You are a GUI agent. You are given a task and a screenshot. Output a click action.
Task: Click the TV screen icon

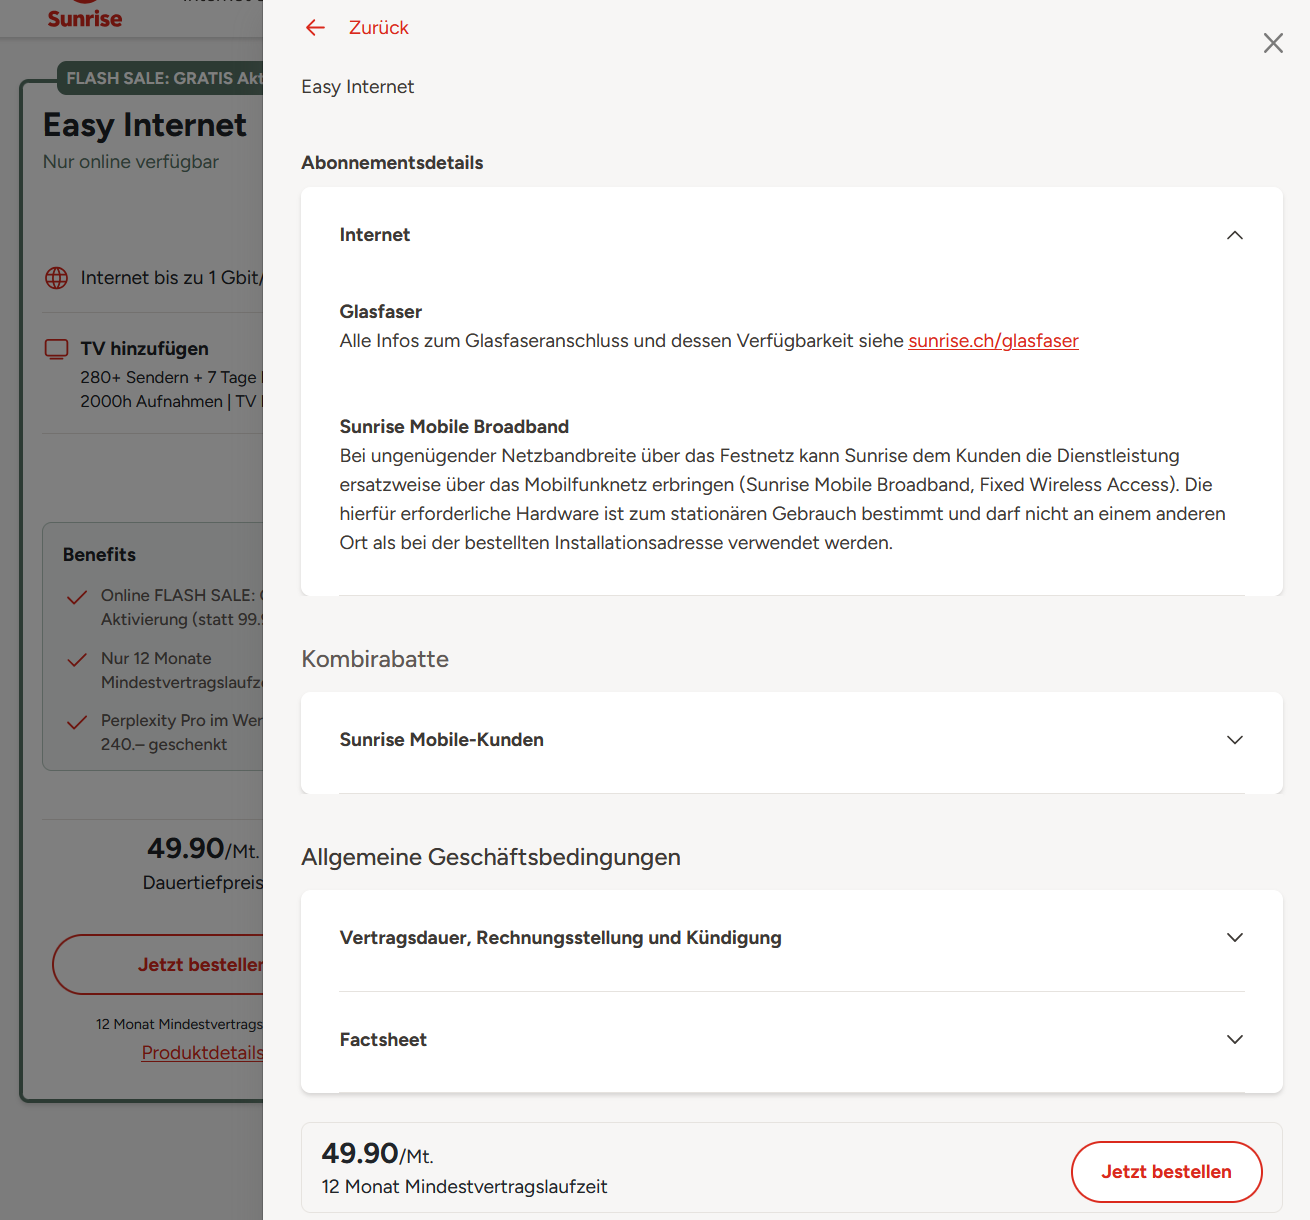pyautogui.click(x=57, y=349)
